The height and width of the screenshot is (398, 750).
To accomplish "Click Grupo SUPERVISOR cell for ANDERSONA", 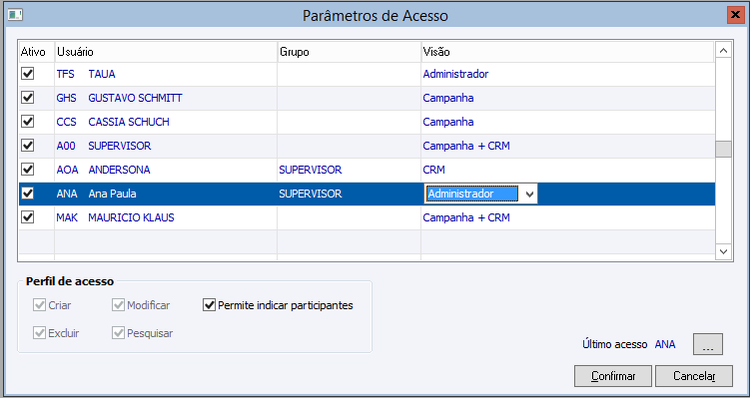I will [349, 170].
